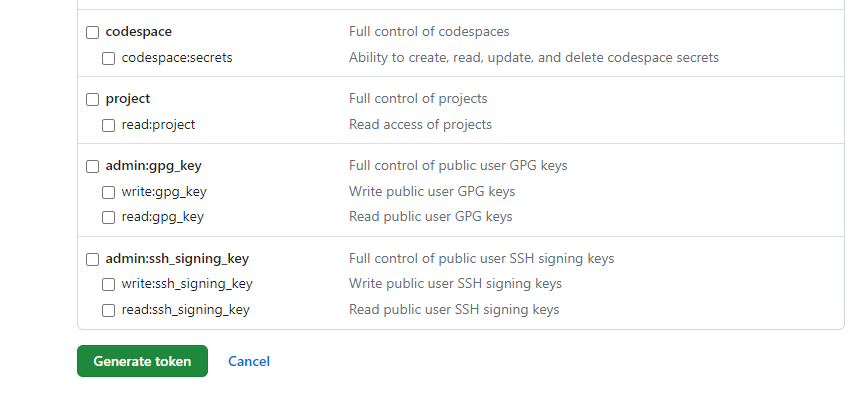Click the write:gpg_key label text

164,192
